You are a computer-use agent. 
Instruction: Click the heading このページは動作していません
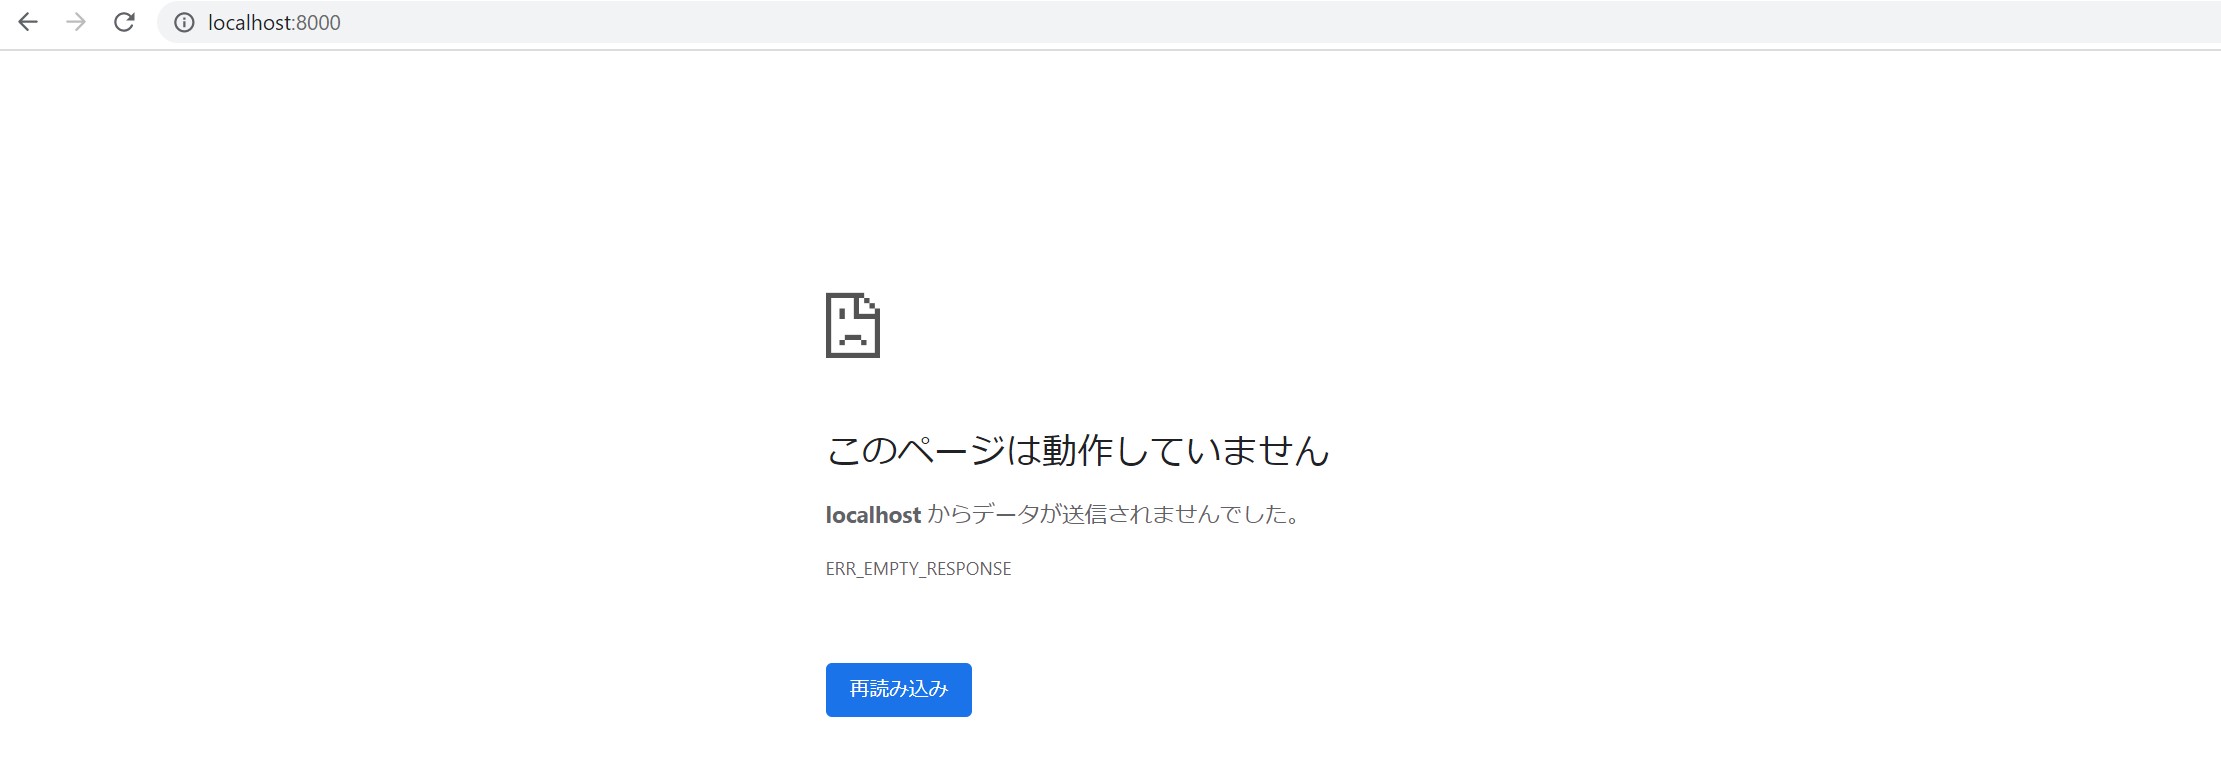pyautogui.click(x=1077, y=450)
